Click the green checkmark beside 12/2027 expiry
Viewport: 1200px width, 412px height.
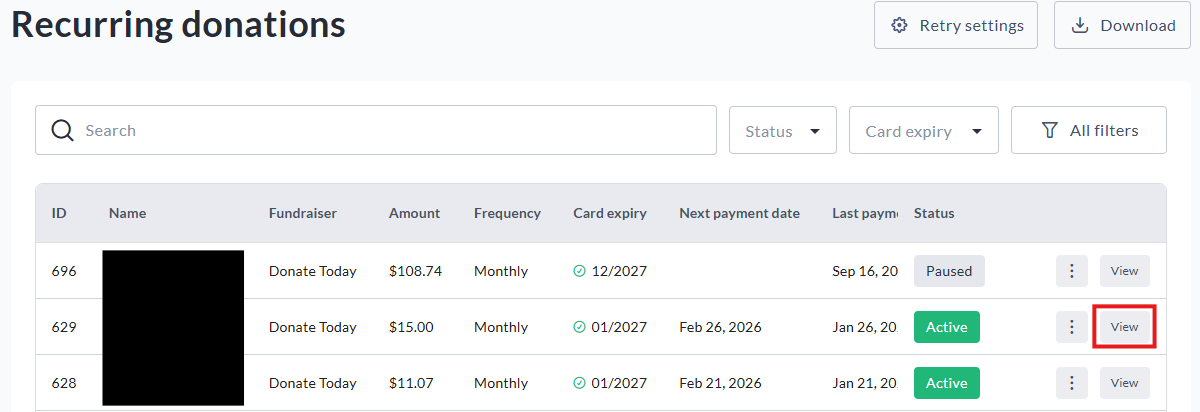tap(579, 271)
